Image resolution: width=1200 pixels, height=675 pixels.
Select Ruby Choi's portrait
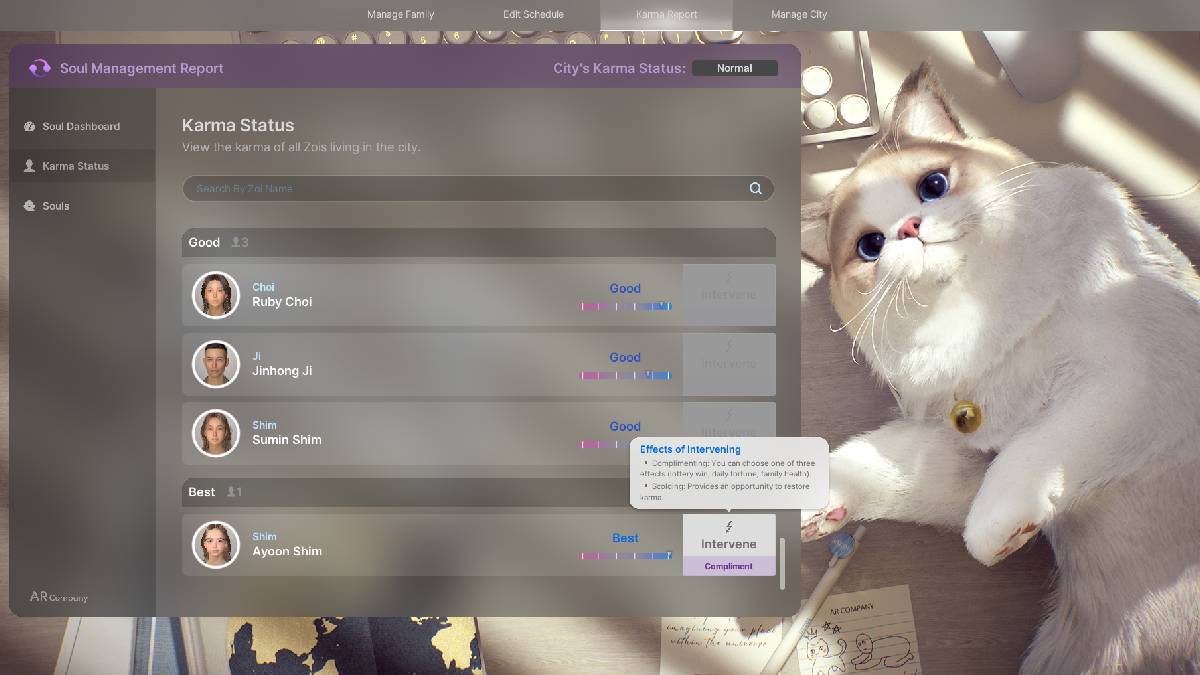pos(216,295)
